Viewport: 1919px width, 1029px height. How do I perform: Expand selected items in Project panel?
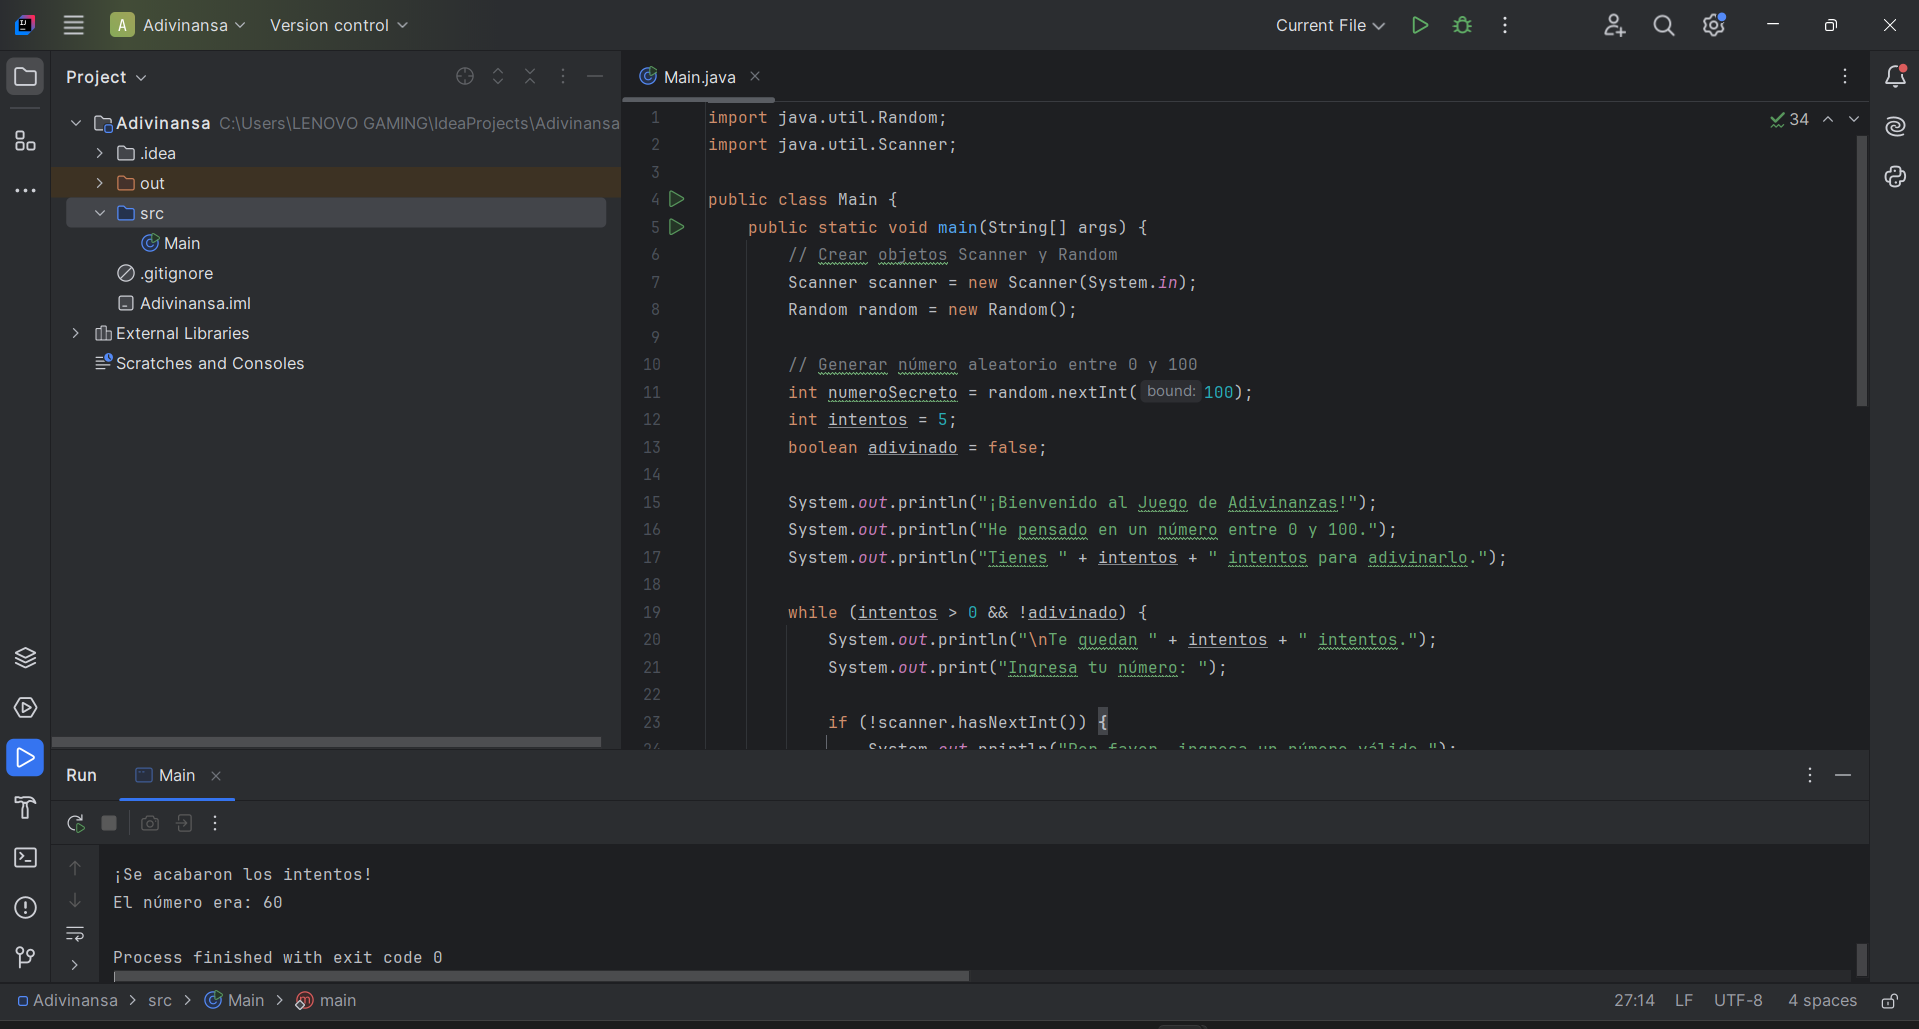pos(498,76)
